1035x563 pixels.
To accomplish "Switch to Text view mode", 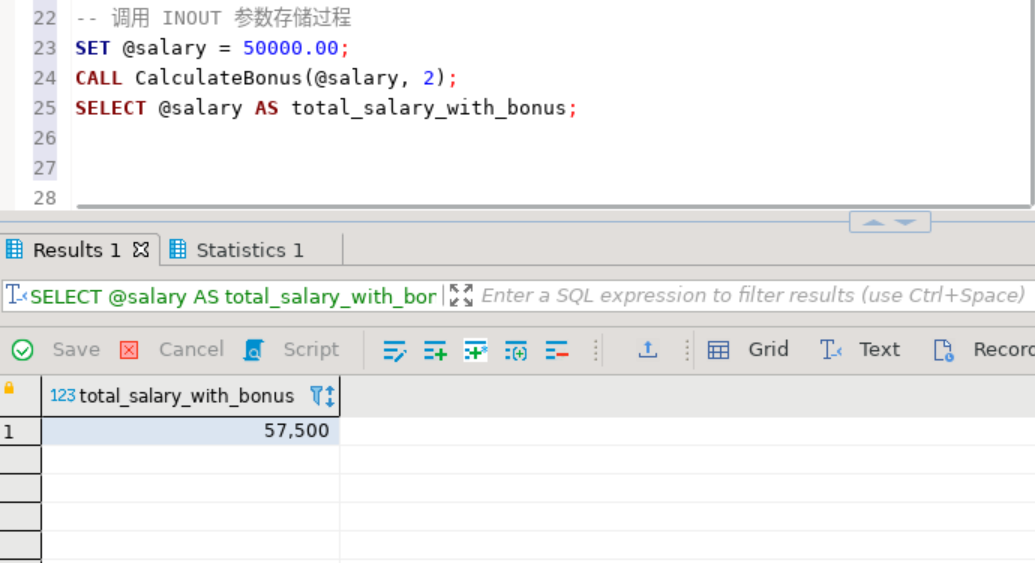I will (861, 349).
